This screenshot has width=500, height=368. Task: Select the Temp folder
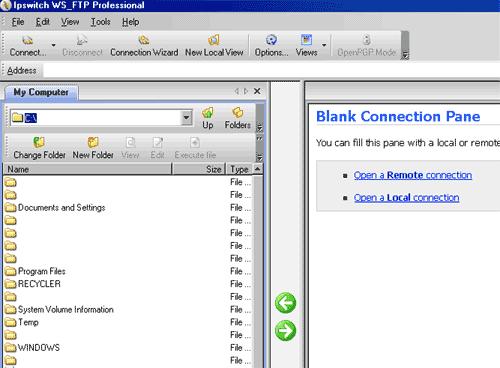pos(28,322)
